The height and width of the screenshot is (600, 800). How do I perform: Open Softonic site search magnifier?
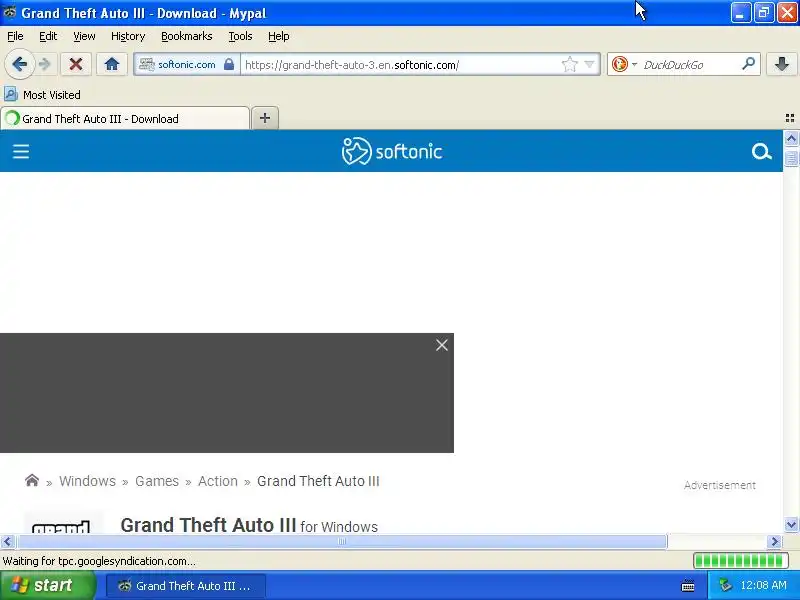pos(761,152)
